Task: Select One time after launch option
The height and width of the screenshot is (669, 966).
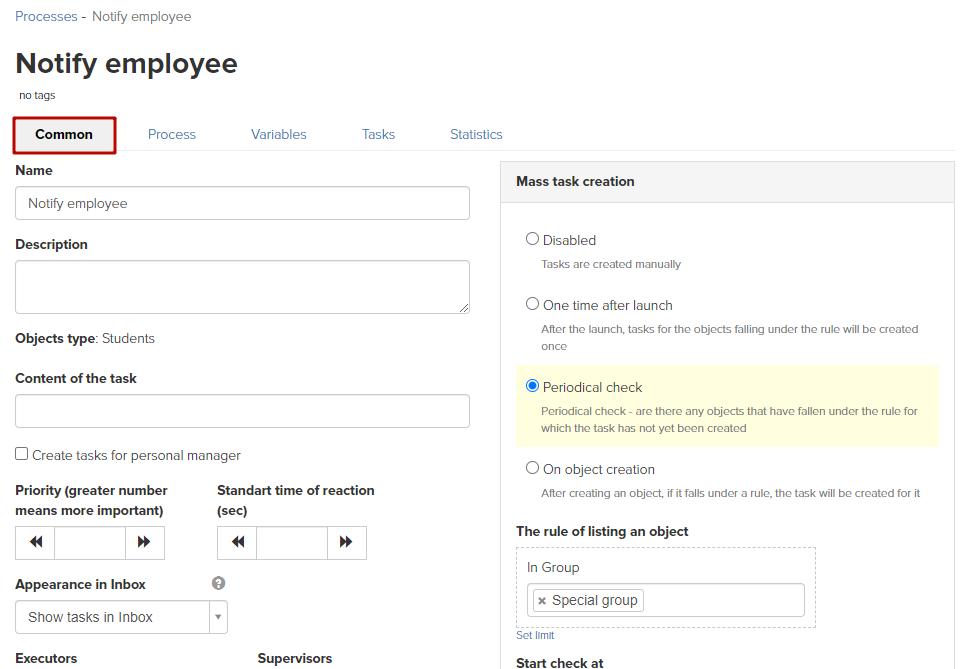Action: [532, 304]
